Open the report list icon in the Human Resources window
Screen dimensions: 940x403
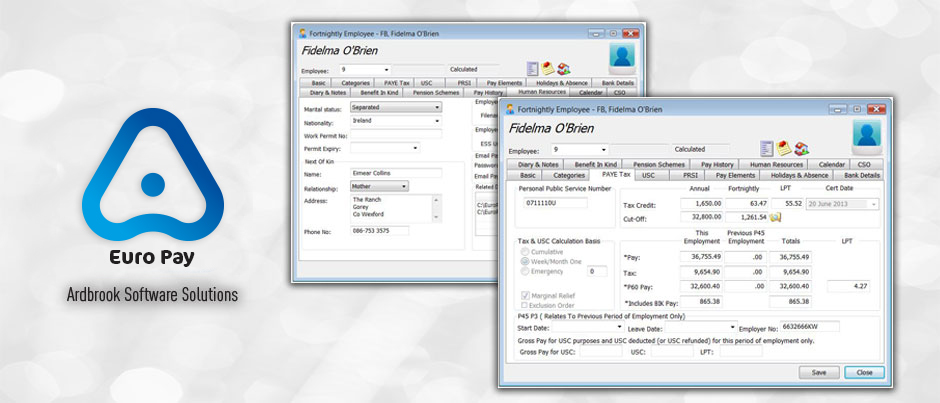coord(532,68)
